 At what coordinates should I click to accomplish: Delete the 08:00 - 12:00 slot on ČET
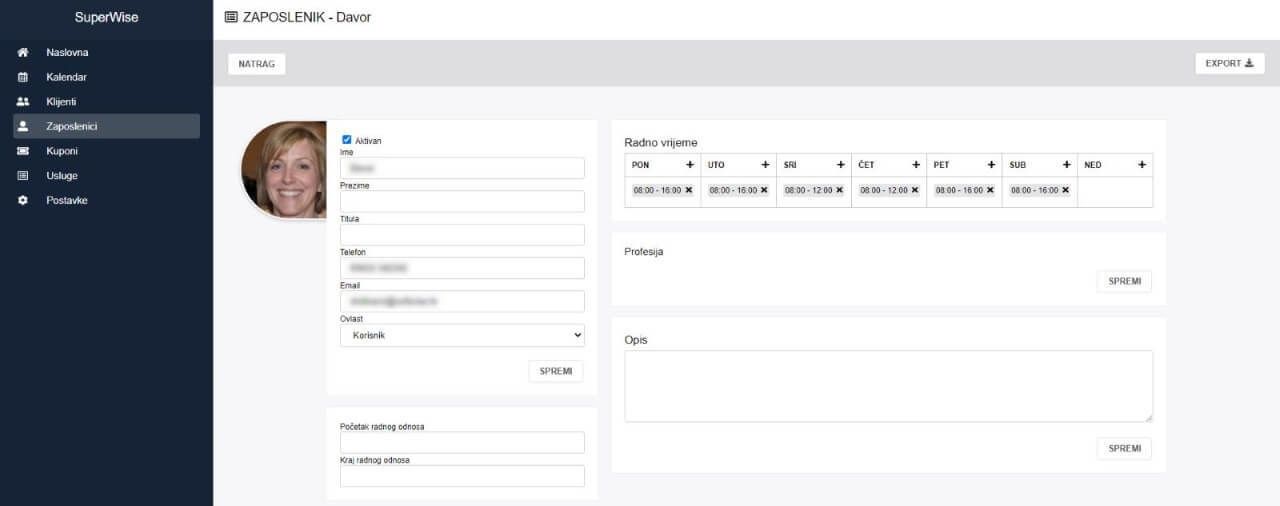coord(914,190)
